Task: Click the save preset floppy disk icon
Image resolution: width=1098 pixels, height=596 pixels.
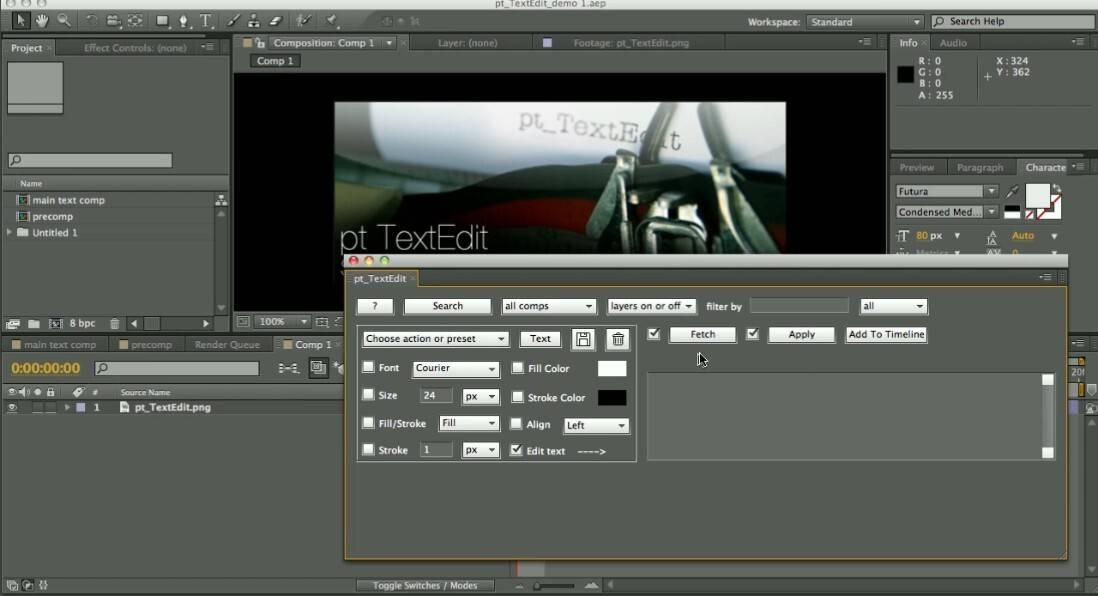Action: pos(583,339)
